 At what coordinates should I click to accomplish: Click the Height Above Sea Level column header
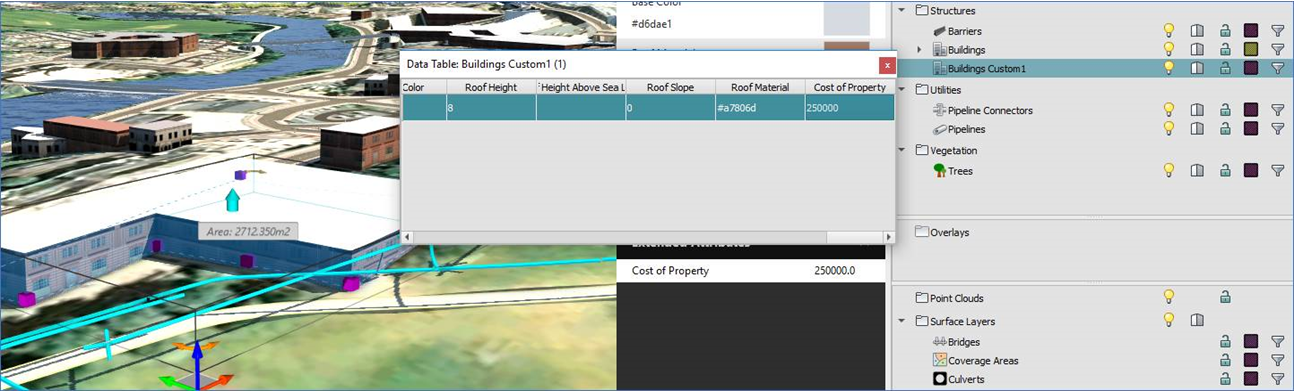[581, 87]
